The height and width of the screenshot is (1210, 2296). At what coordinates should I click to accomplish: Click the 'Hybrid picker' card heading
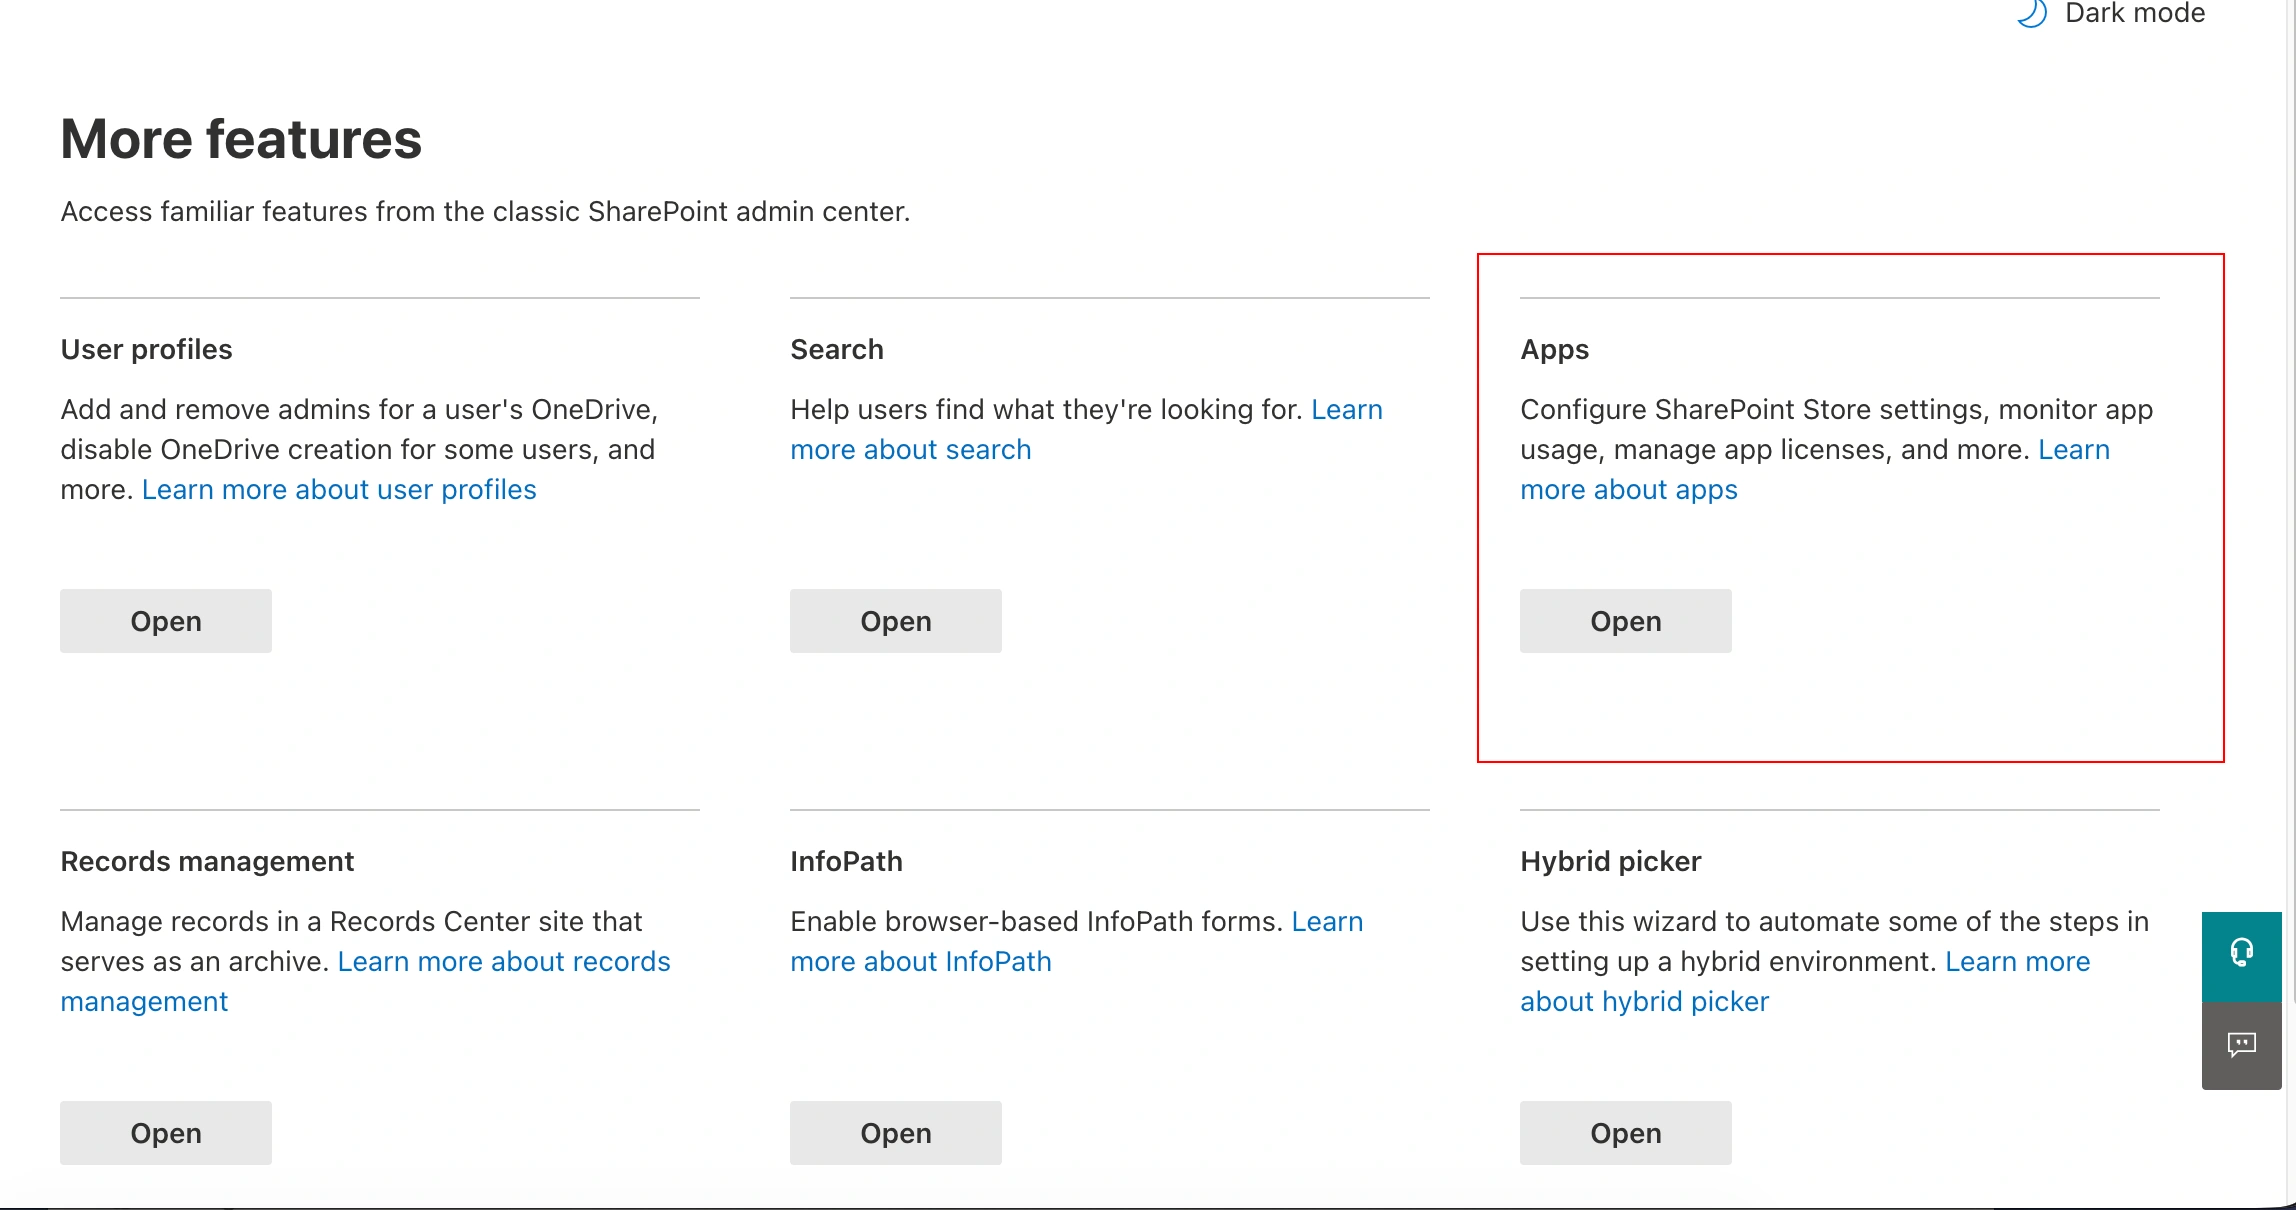[1611, 861]
